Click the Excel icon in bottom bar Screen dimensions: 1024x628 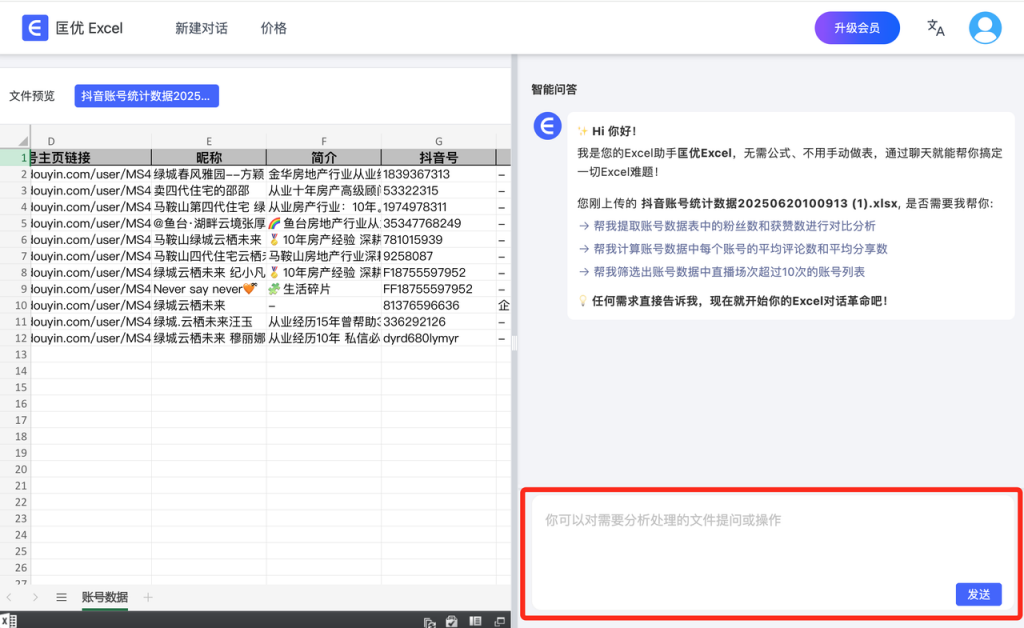(8, 621)
